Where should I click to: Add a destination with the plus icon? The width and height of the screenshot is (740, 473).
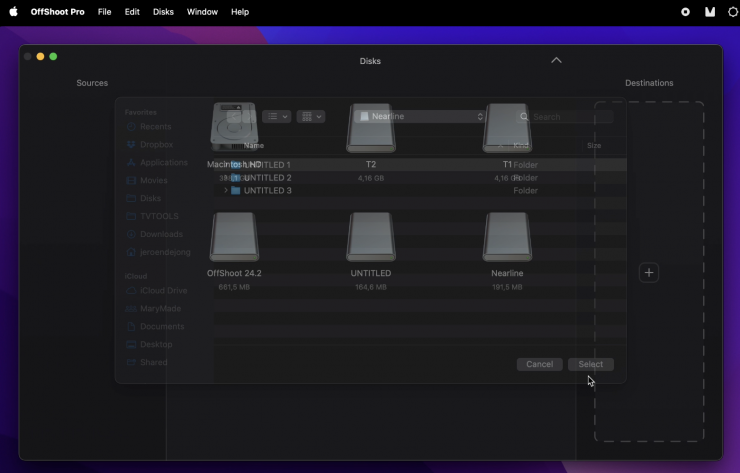click(649, 273)
